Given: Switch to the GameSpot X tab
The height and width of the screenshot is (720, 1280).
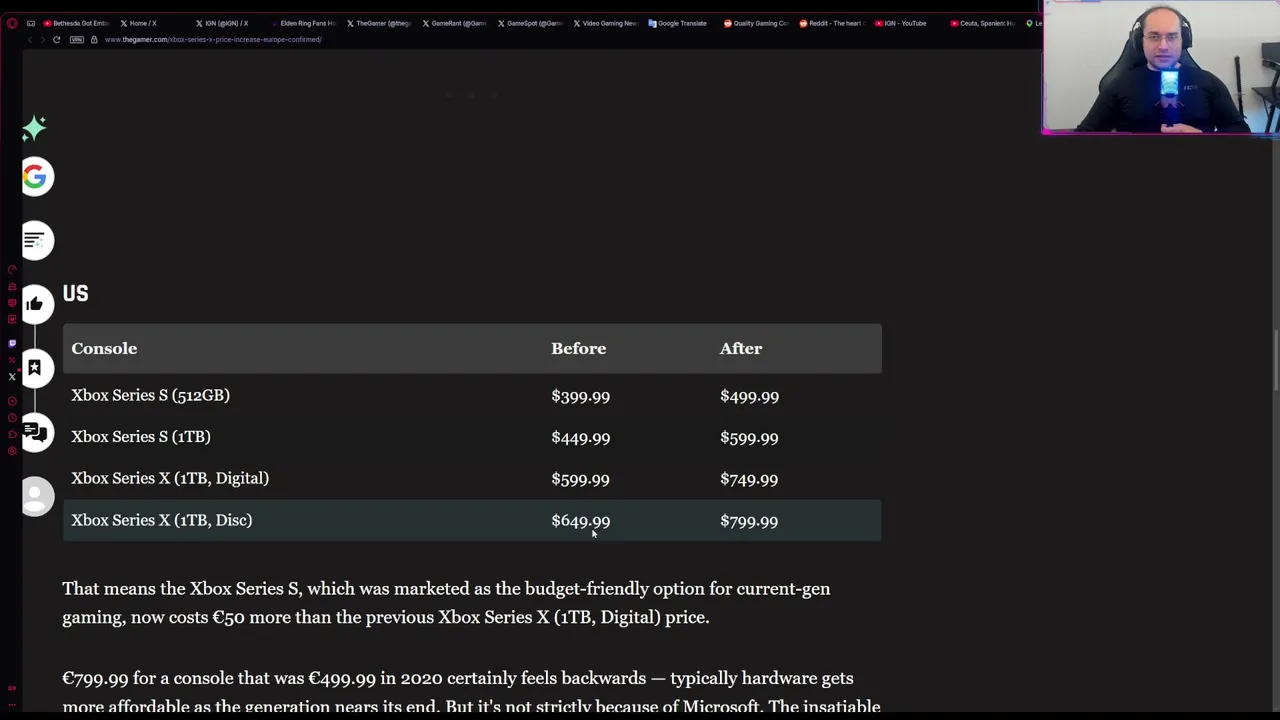Looking at the screenshot, I should click(x=530, y=23).
